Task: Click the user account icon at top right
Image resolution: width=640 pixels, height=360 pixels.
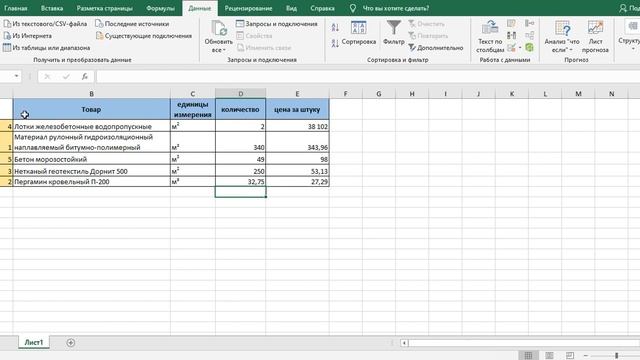Action: [x=623, y=8]
